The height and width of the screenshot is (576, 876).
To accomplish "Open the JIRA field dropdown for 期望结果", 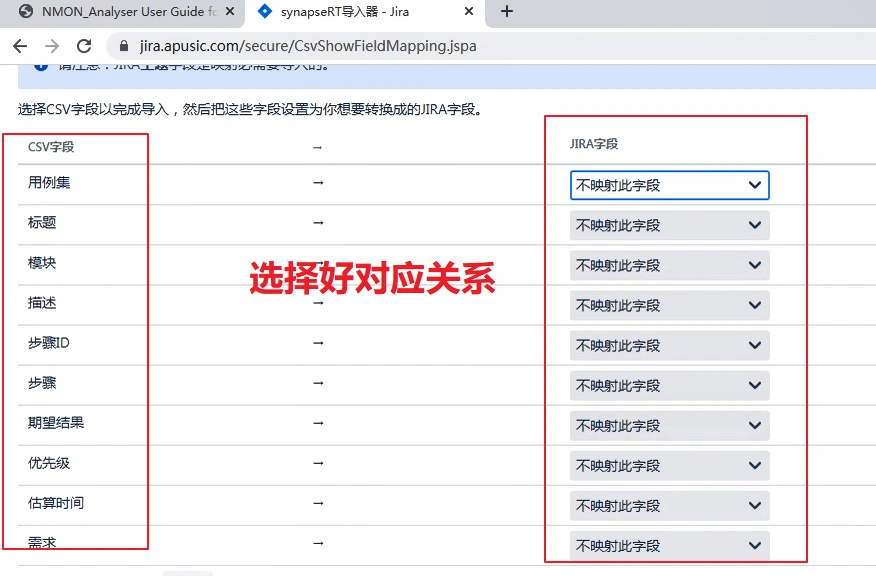I will [x=669, y=426].
